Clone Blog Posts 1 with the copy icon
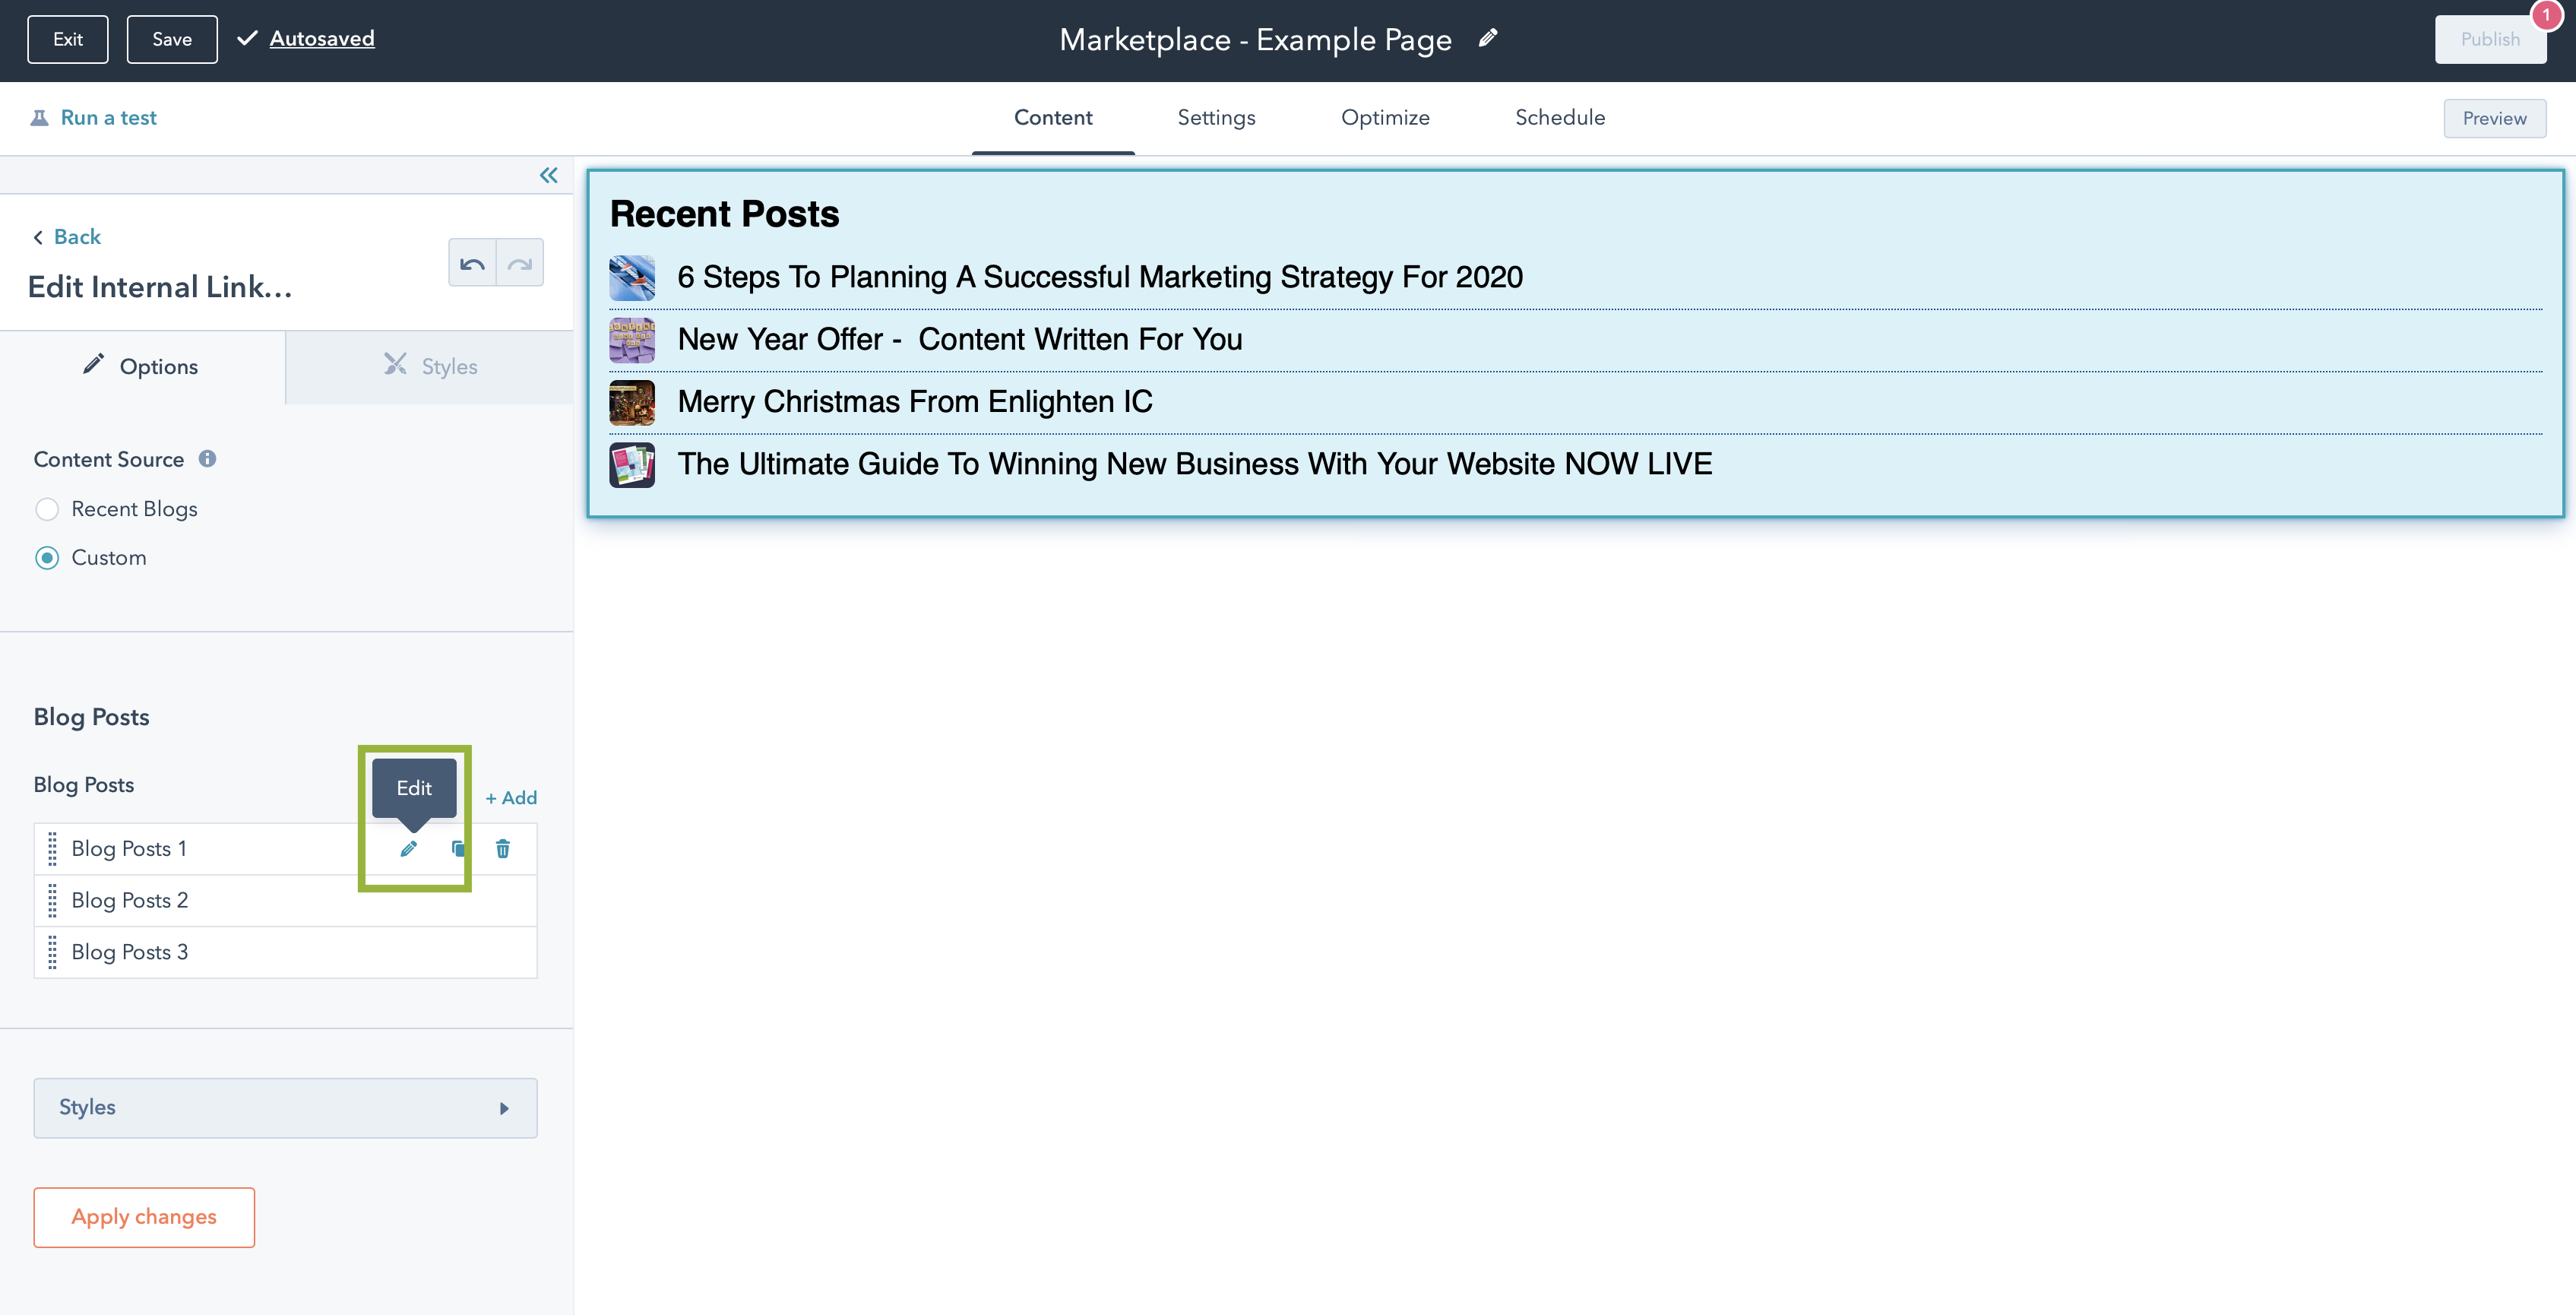The height and width of the screenshot is (1315, 2576). tap(457, 849)
